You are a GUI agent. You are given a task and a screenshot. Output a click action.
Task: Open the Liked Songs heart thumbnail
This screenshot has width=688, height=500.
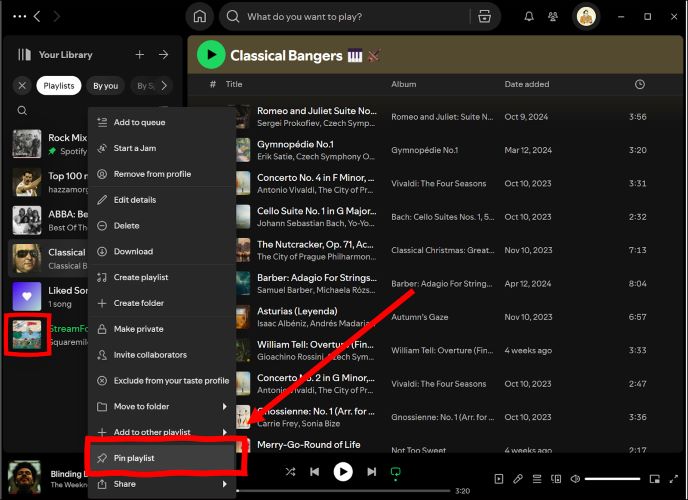point(27,296)
